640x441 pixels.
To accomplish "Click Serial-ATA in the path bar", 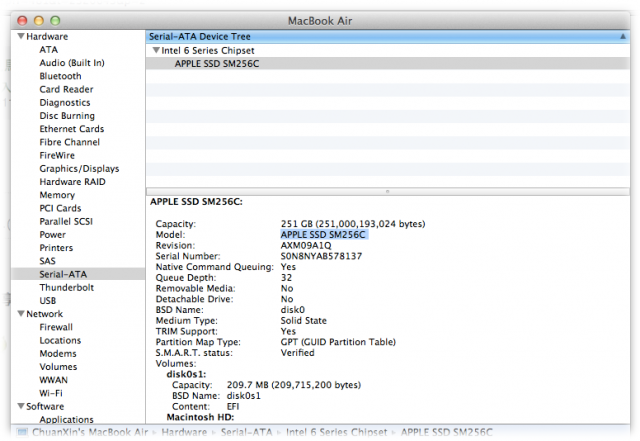I will [x=247, y=432].
